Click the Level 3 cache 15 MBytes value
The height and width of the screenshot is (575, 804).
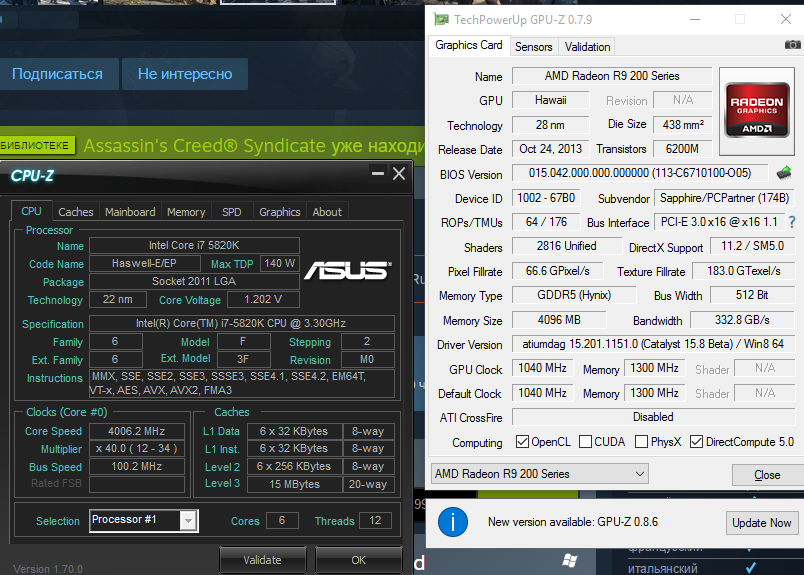click(x=294, y=484)
